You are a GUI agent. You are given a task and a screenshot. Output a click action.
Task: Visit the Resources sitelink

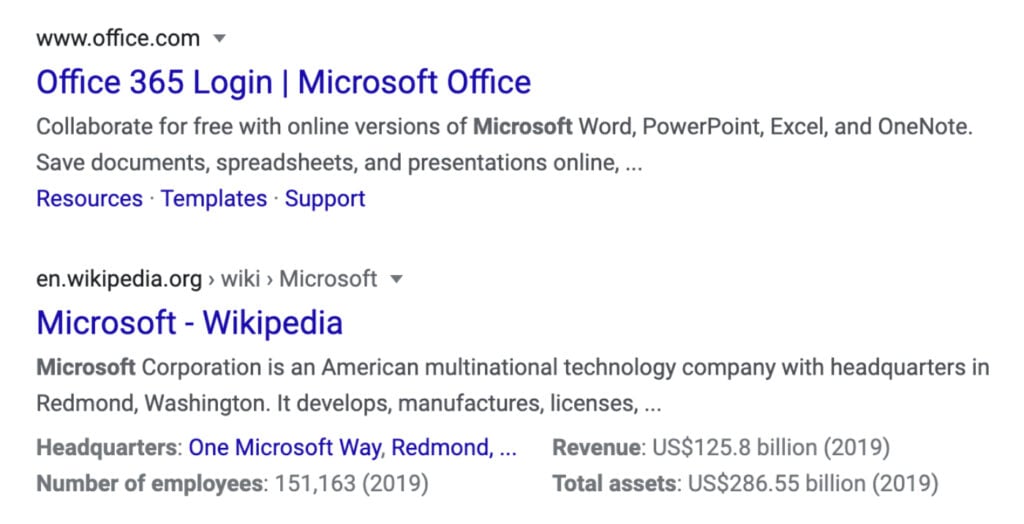[89, 199]
